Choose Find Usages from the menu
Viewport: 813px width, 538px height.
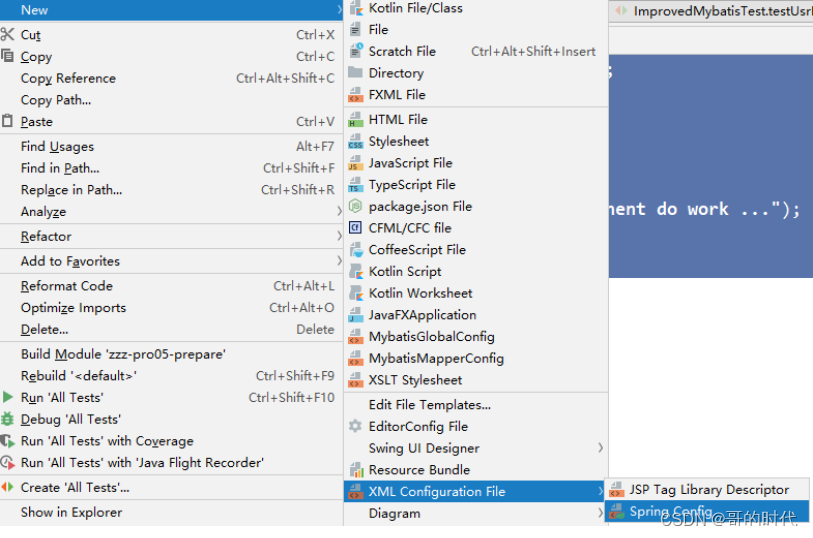click(x=172, y=147)
